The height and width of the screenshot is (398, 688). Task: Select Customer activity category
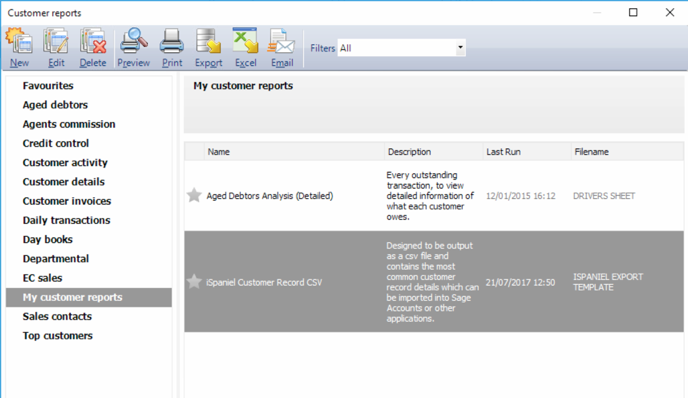point(65,162)
